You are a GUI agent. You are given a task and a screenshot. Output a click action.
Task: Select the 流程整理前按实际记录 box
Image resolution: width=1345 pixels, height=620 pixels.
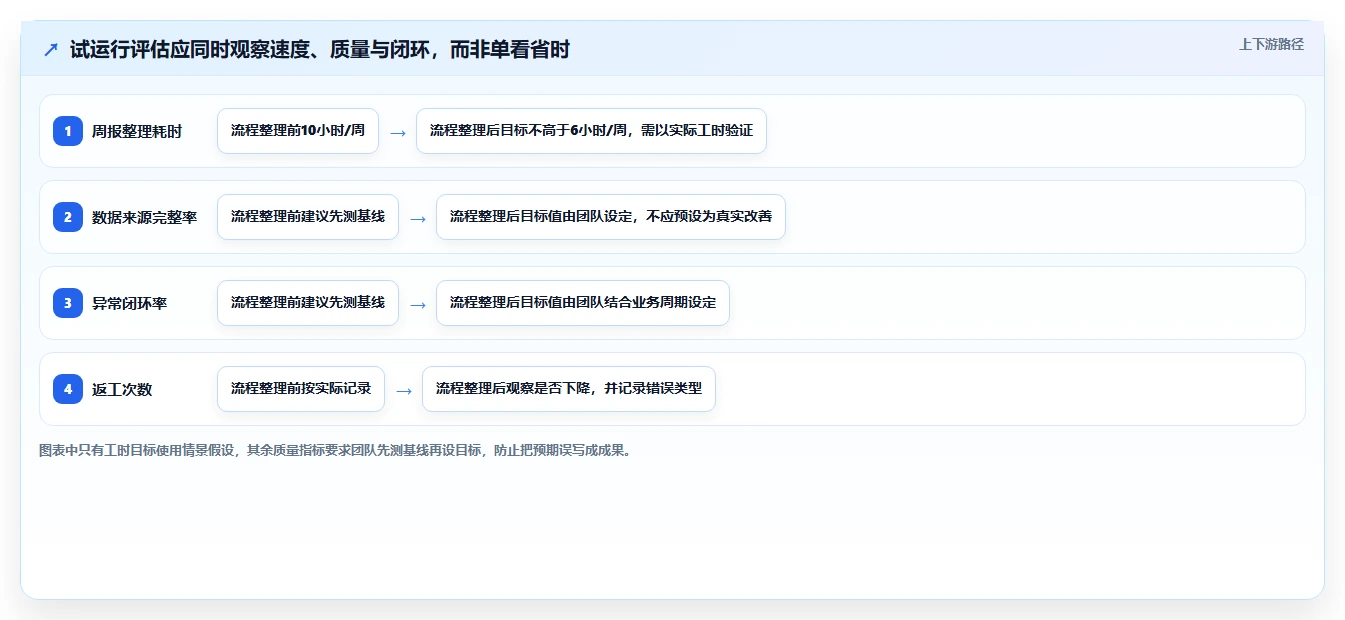pyautogui.click(x=301, y=389)
